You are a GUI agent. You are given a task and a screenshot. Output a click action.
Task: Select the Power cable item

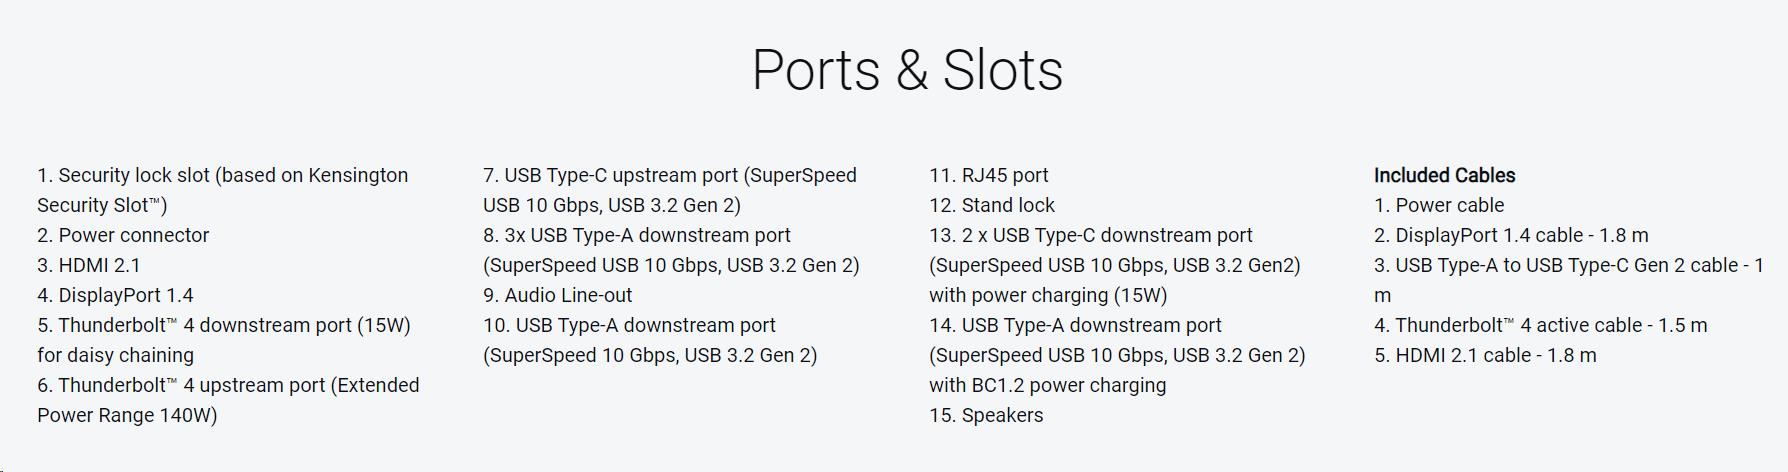1438,206
